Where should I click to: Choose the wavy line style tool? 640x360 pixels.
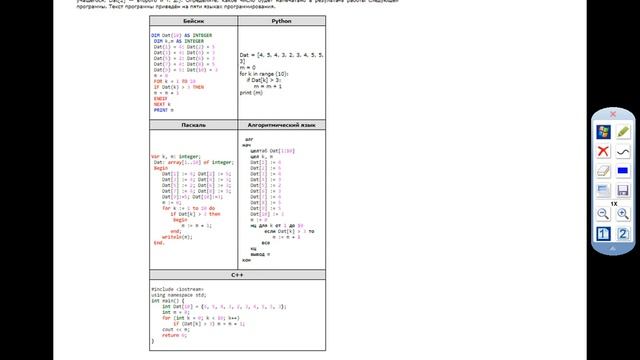pos(623,151)
